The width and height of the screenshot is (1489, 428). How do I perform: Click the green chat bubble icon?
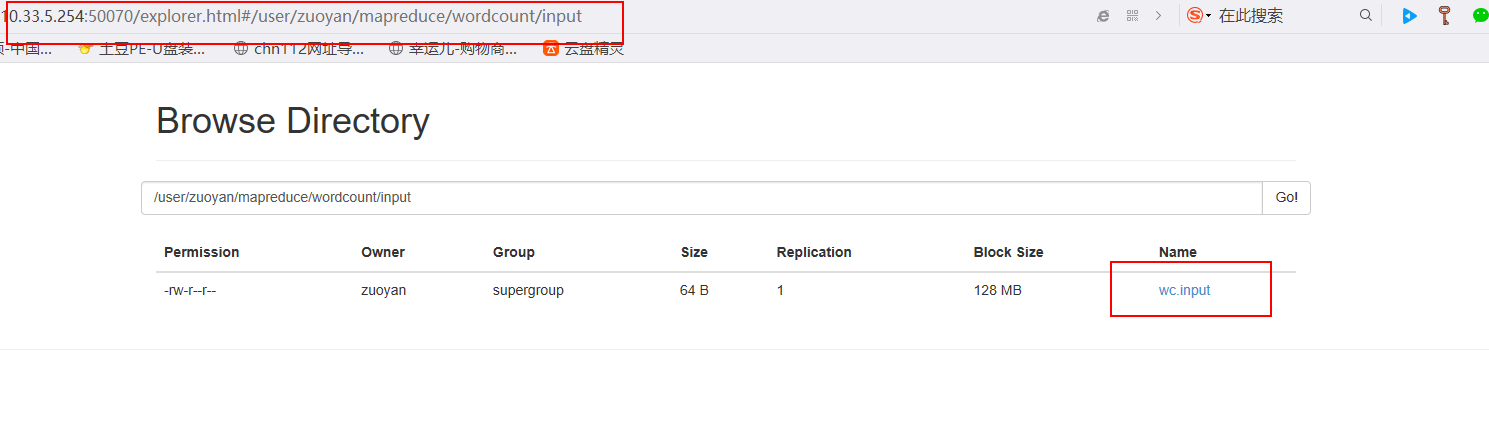[x=1480, y=16]
